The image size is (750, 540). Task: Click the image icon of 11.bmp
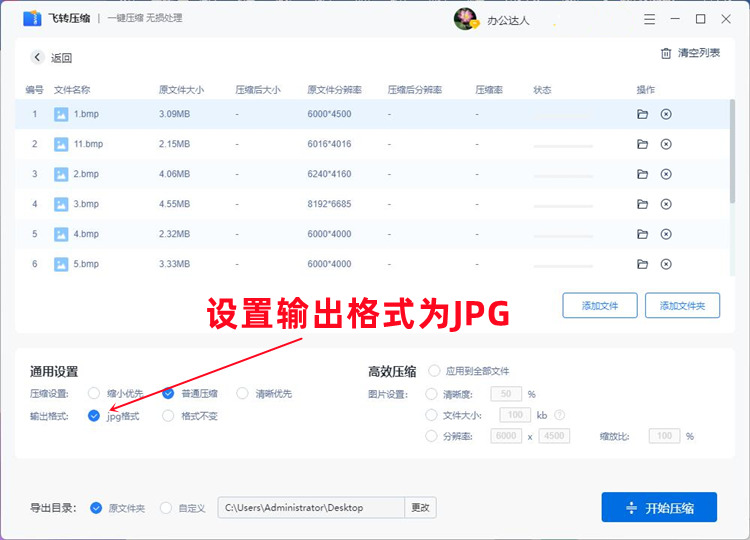(61, 144)
